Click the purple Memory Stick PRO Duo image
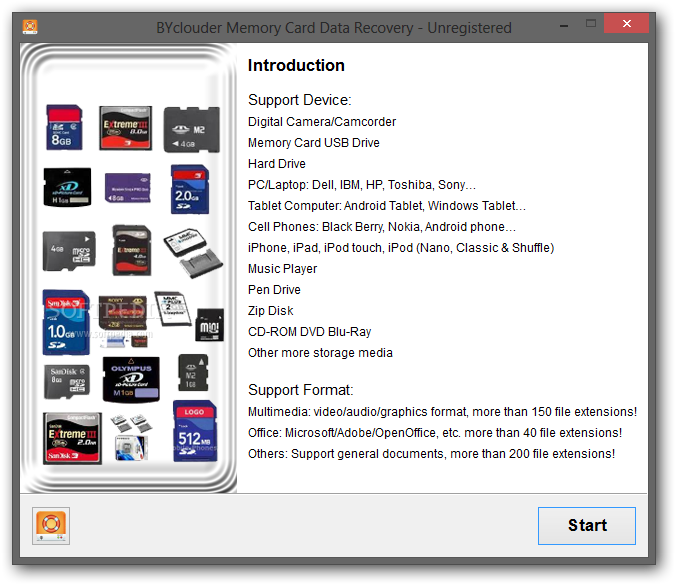The height and width of the screenshot is (585, 676). tap(128, 188)
